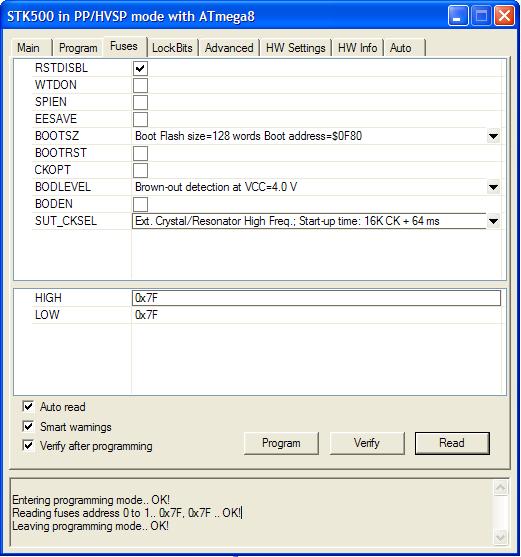Check the BODEN fuse checkbox
521x557 pixels.
tap(140, 205)
